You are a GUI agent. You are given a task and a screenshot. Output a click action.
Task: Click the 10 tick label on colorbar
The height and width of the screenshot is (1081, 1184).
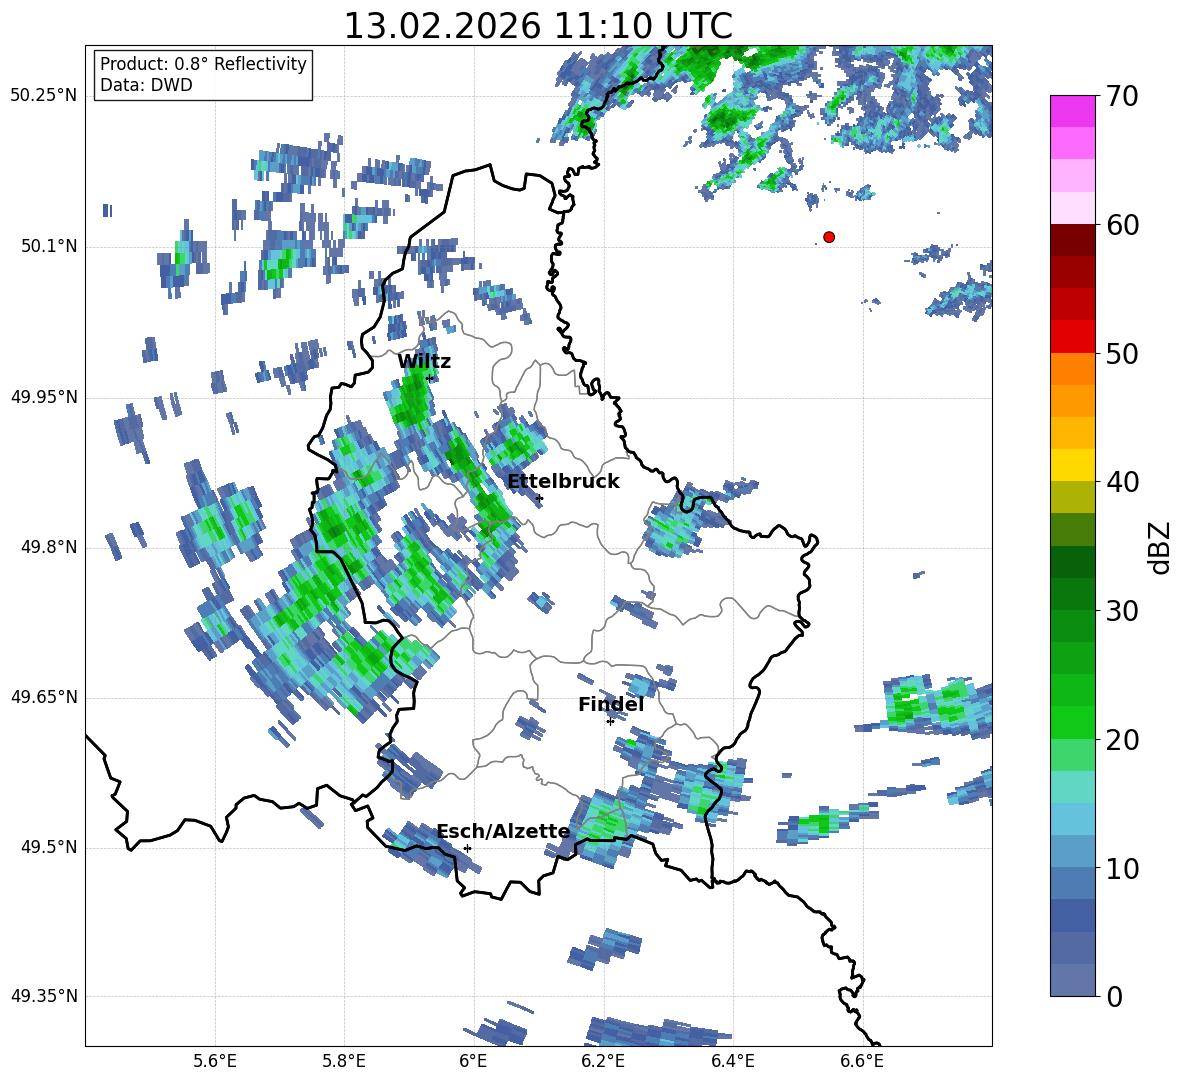(1122, 869)
